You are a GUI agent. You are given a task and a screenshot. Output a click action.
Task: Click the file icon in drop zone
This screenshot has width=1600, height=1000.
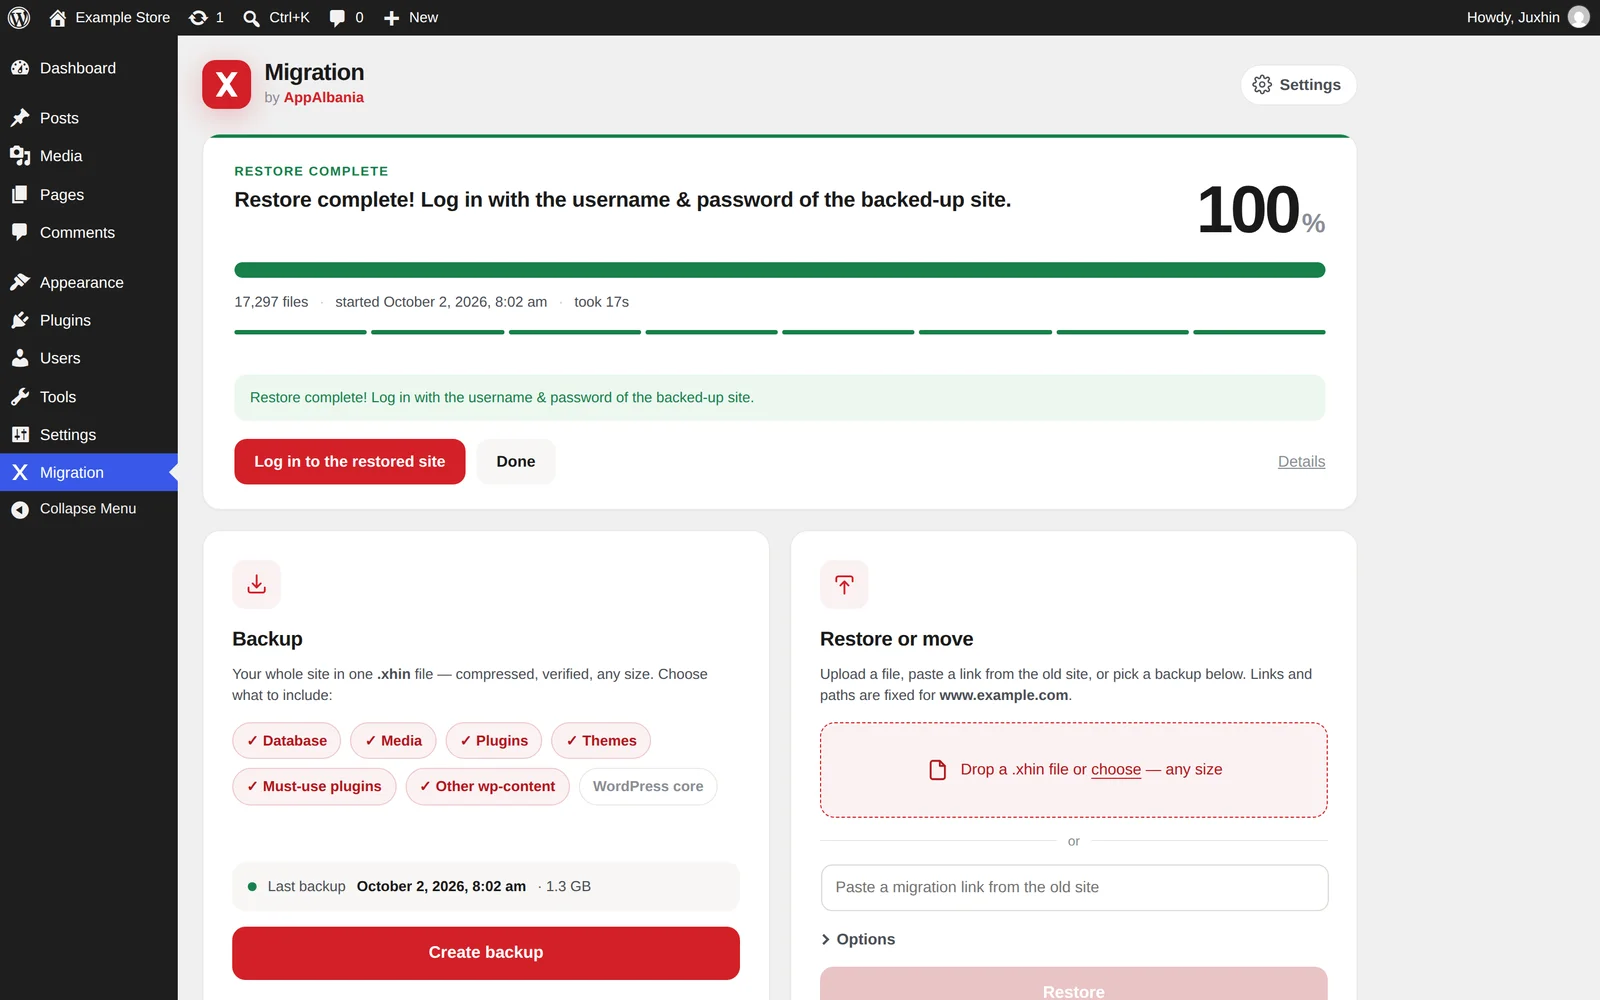pyautogui.click(x=938, y=770)
